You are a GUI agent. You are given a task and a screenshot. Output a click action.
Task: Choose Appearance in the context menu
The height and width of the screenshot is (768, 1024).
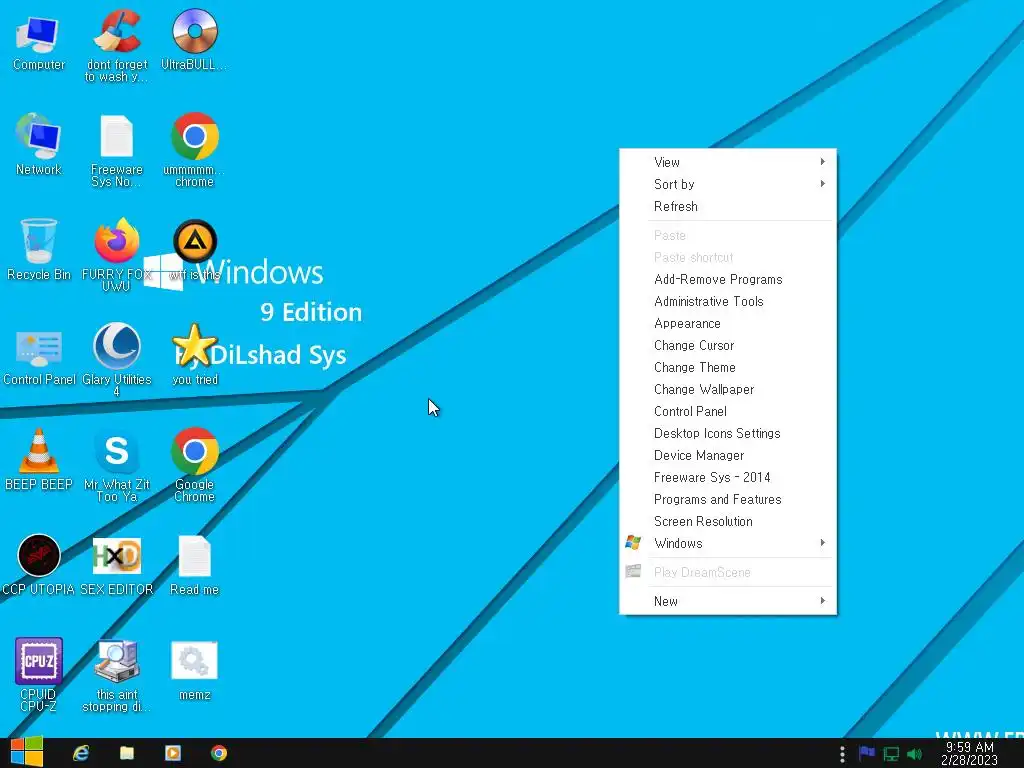pos(728,323)
